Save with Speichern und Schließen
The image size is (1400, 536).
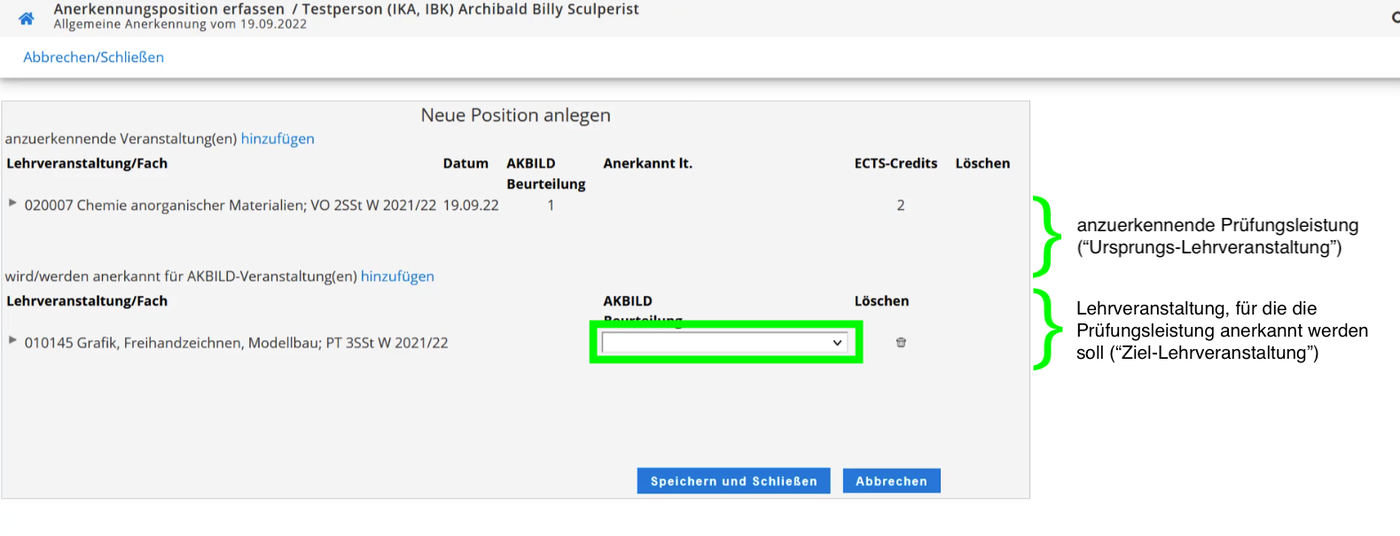tap(733, 481)
